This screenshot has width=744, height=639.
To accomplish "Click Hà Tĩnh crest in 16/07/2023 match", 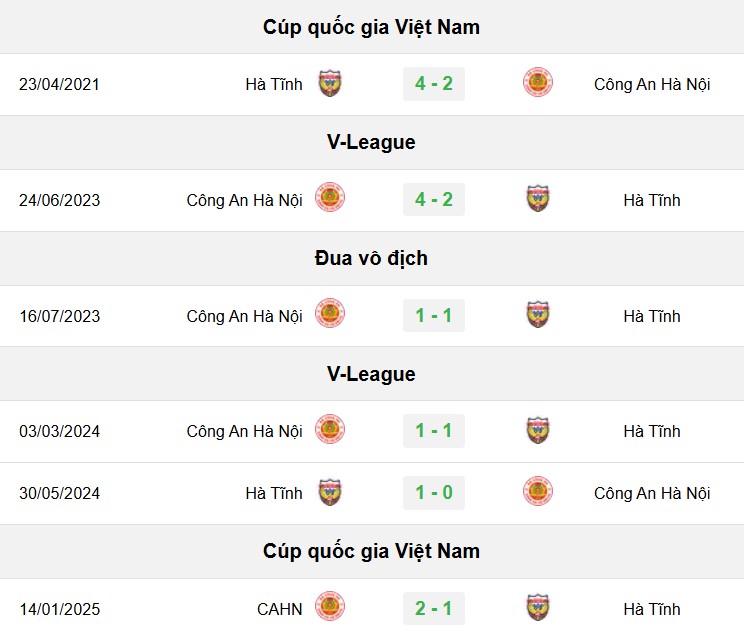I will click(x=538, y=314).
